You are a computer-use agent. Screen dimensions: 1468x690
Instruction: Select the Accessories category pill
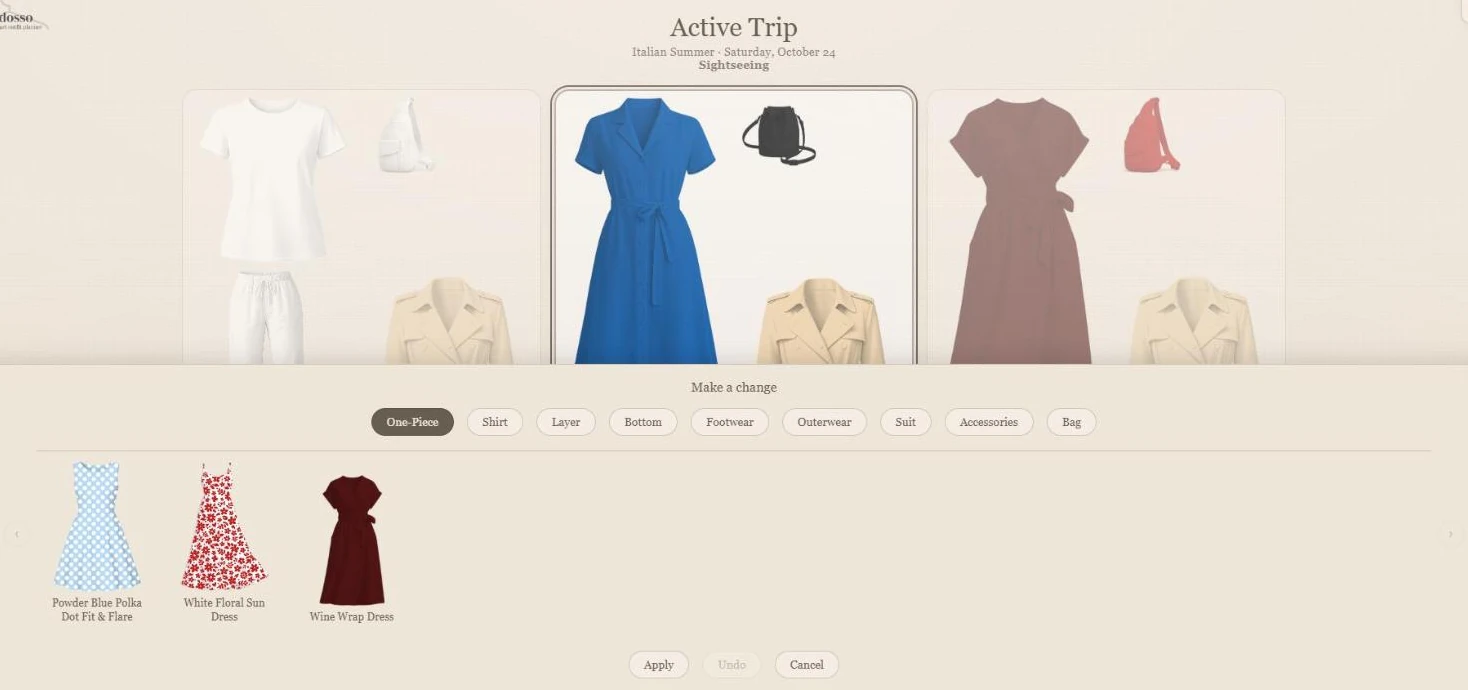pos(989,422)
